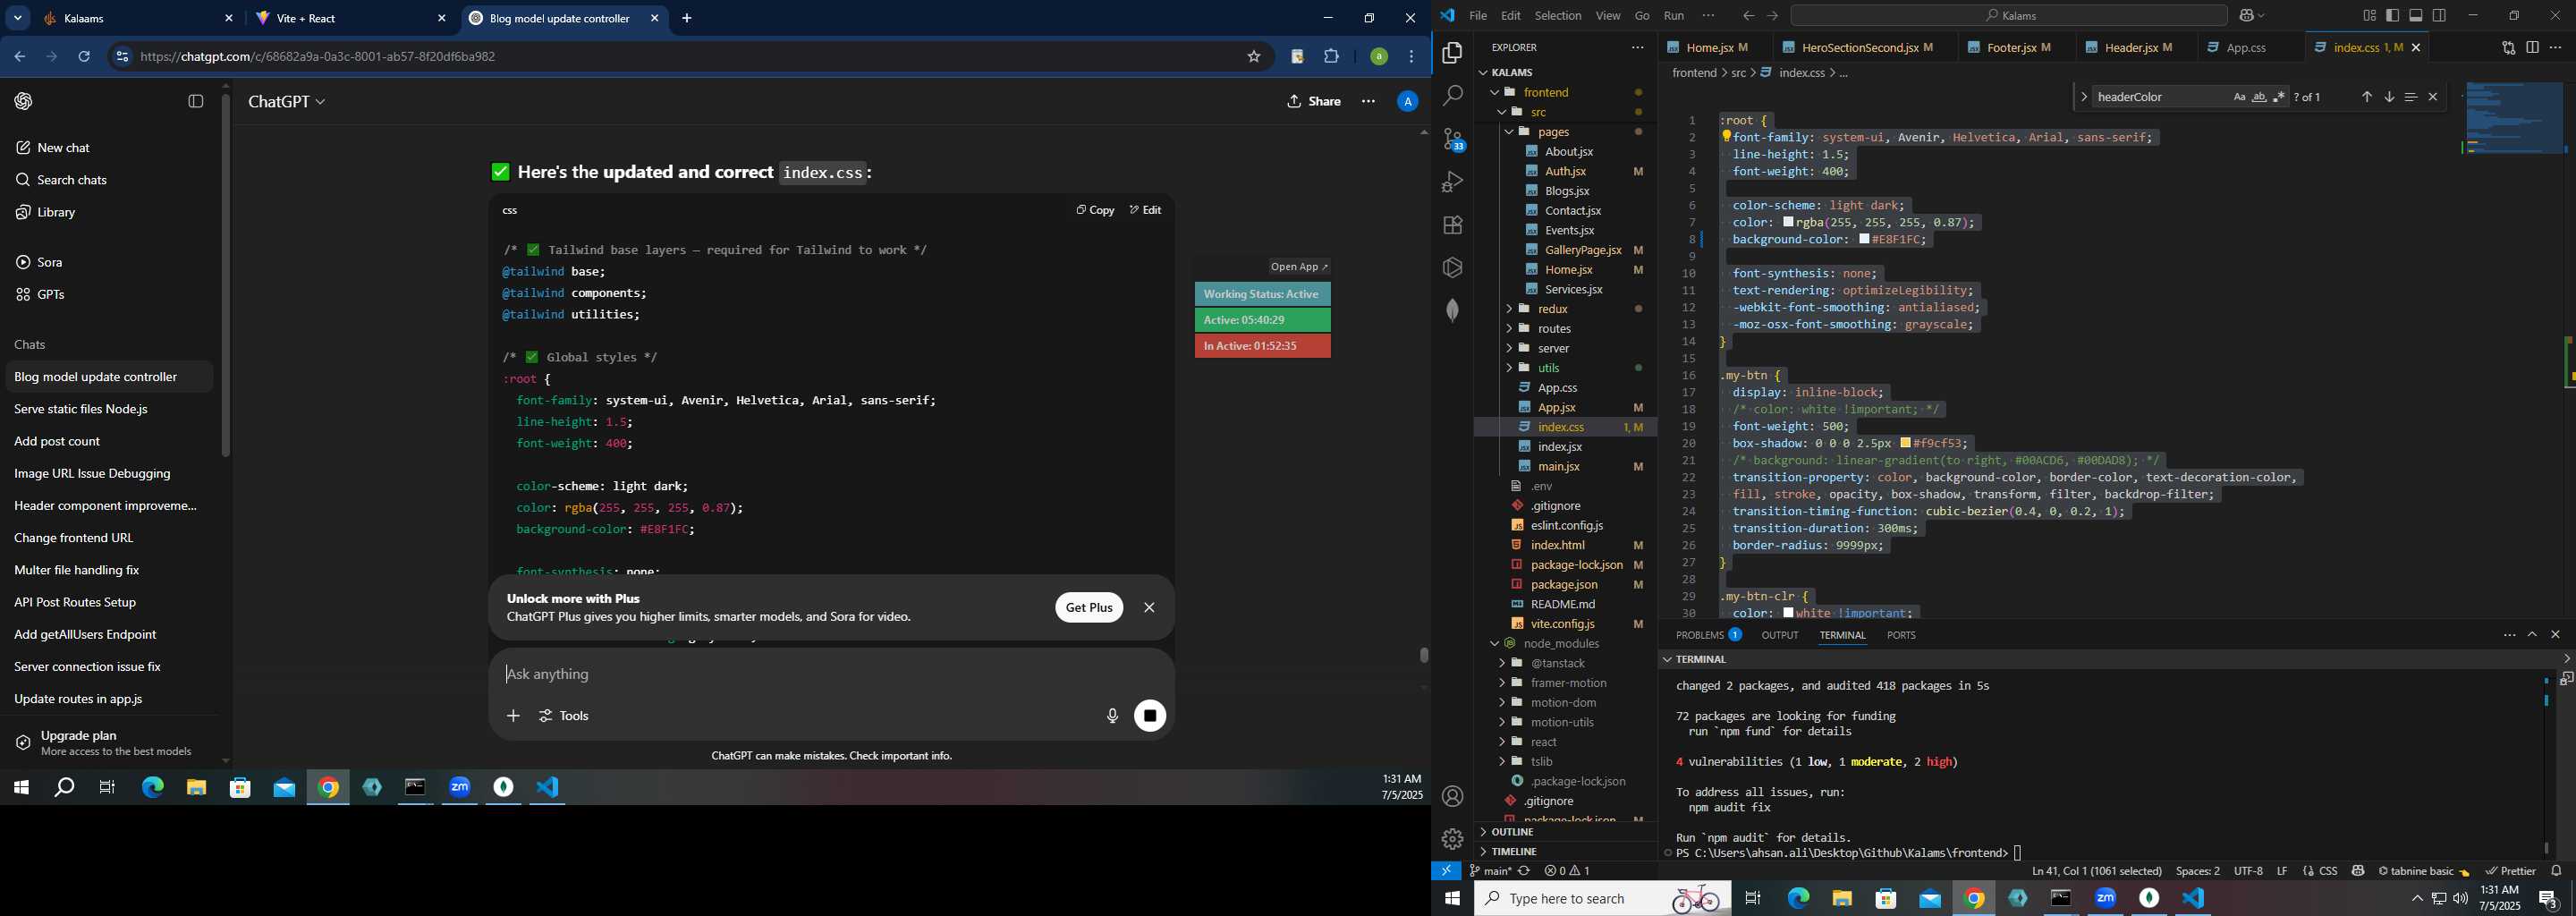Viewport: 2576px width, 916px height.
Task: Click the ChatGPT microphone dictate icon
Action: 1111,716
